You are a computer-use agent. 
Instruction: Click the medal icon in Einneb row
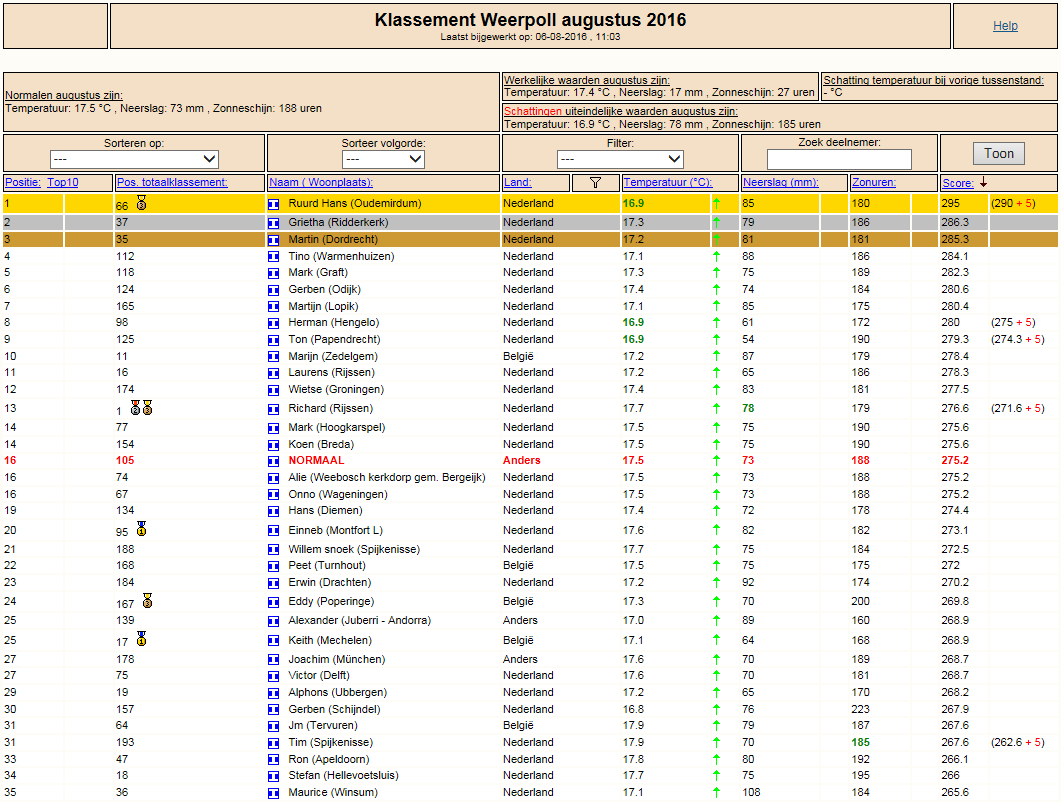pos(141,529)
